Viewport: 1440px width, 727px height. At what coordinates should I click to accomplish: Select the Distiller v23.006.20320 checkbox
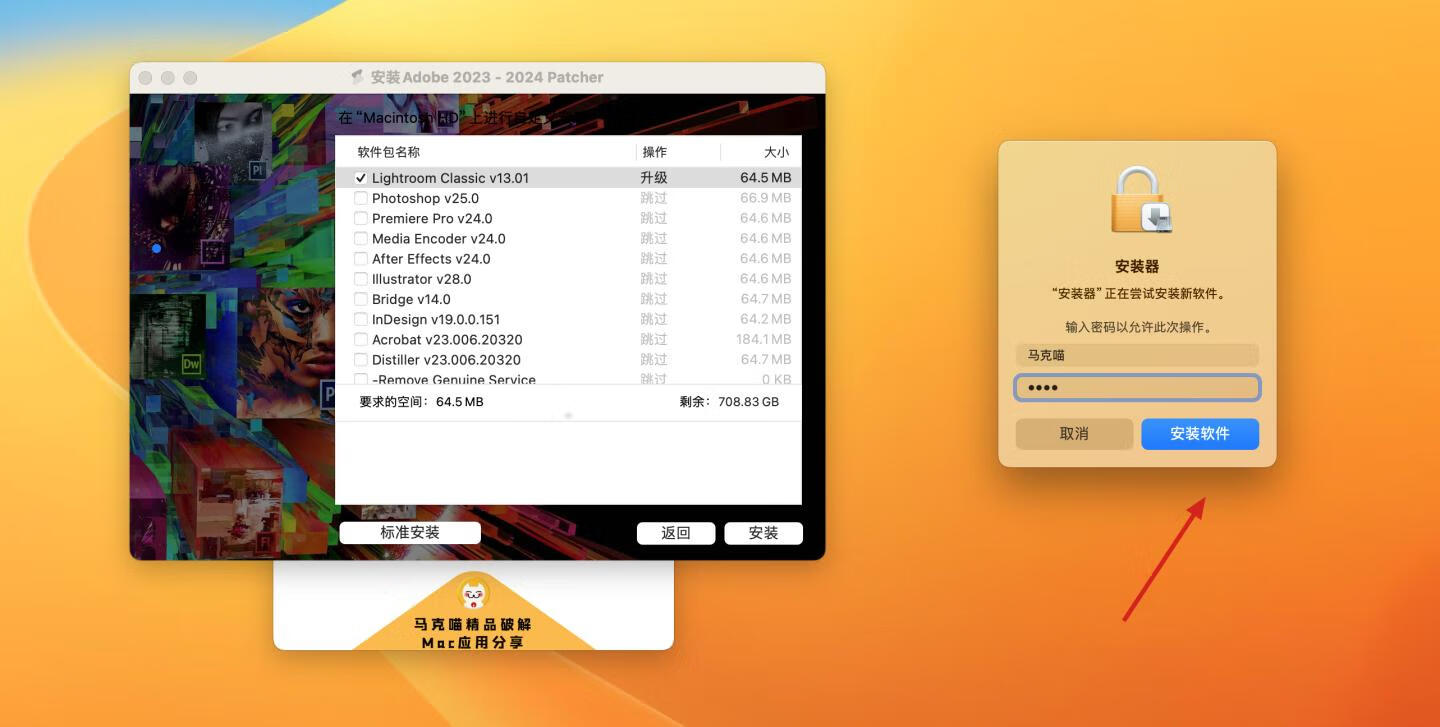(x=361, y=359)
